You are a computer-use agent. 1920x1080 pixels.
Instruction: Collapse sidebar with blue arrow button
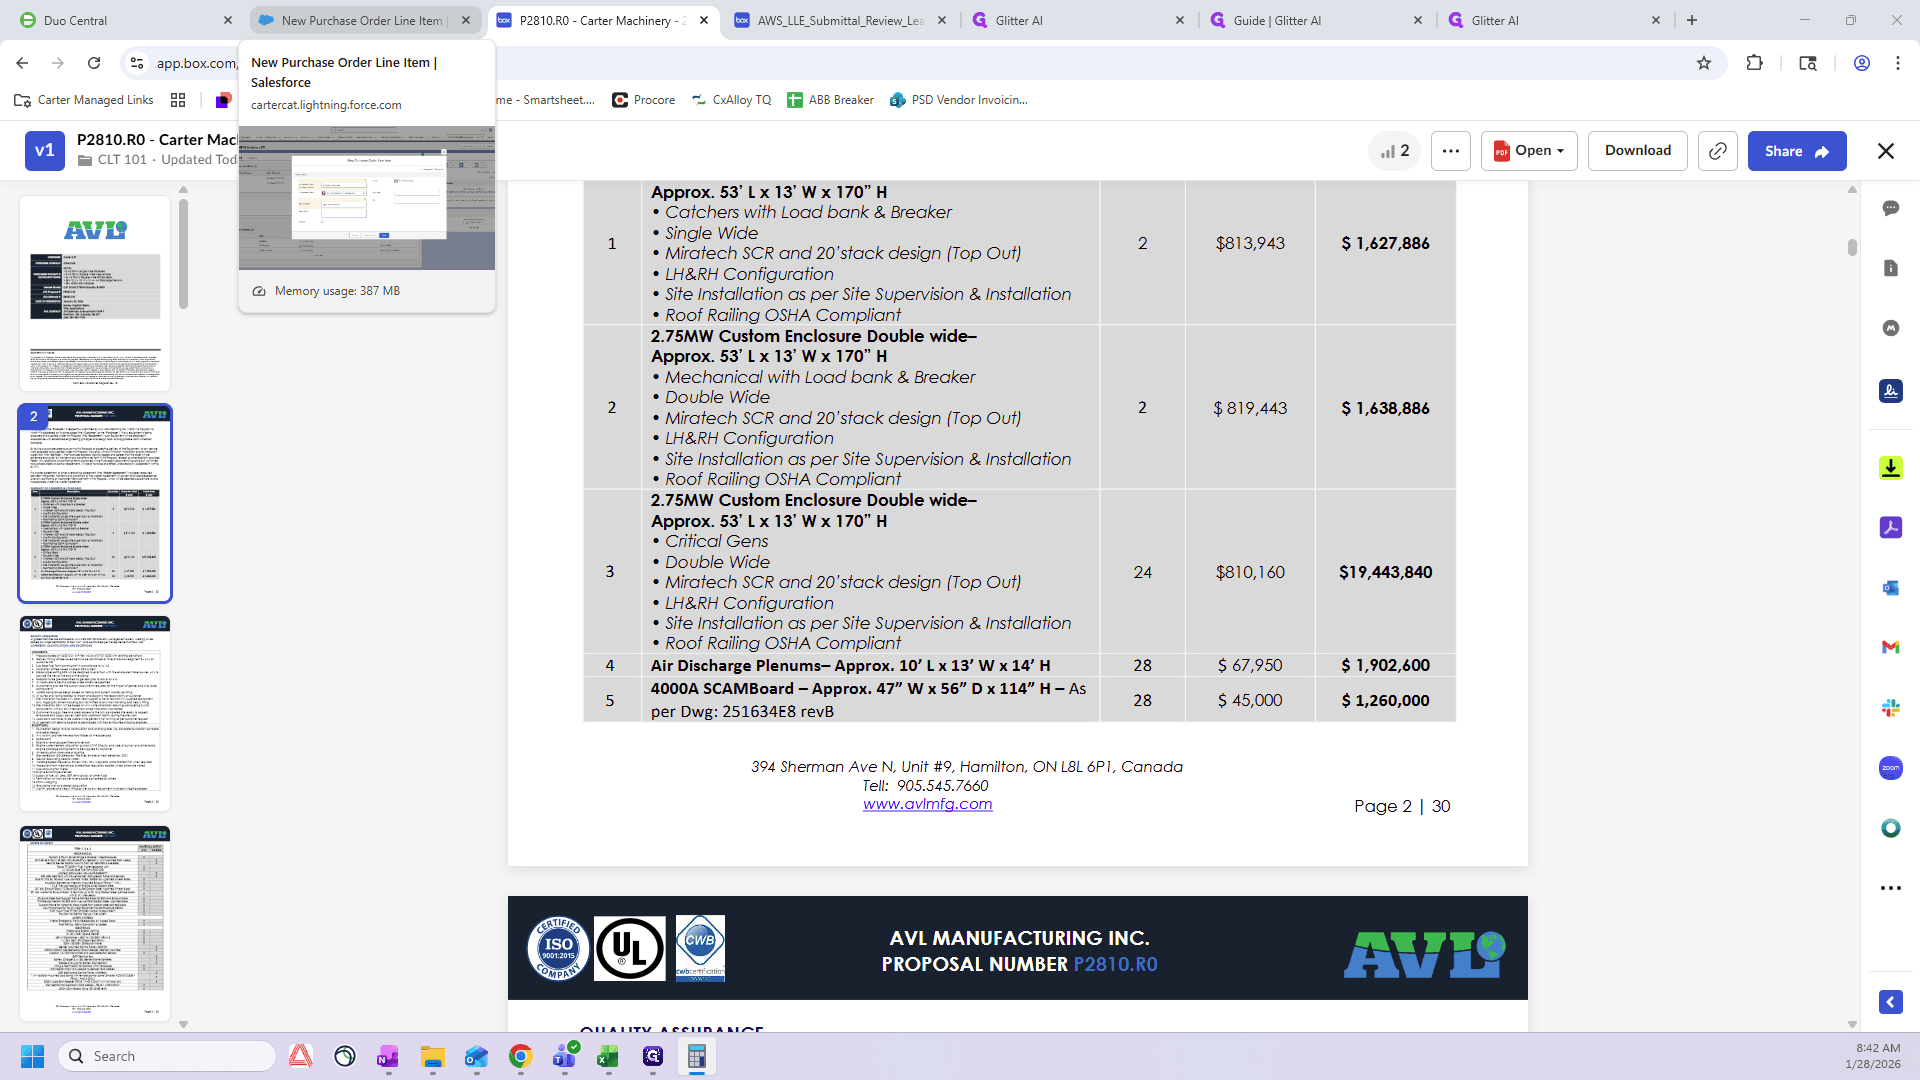tap(1890, 1002)
